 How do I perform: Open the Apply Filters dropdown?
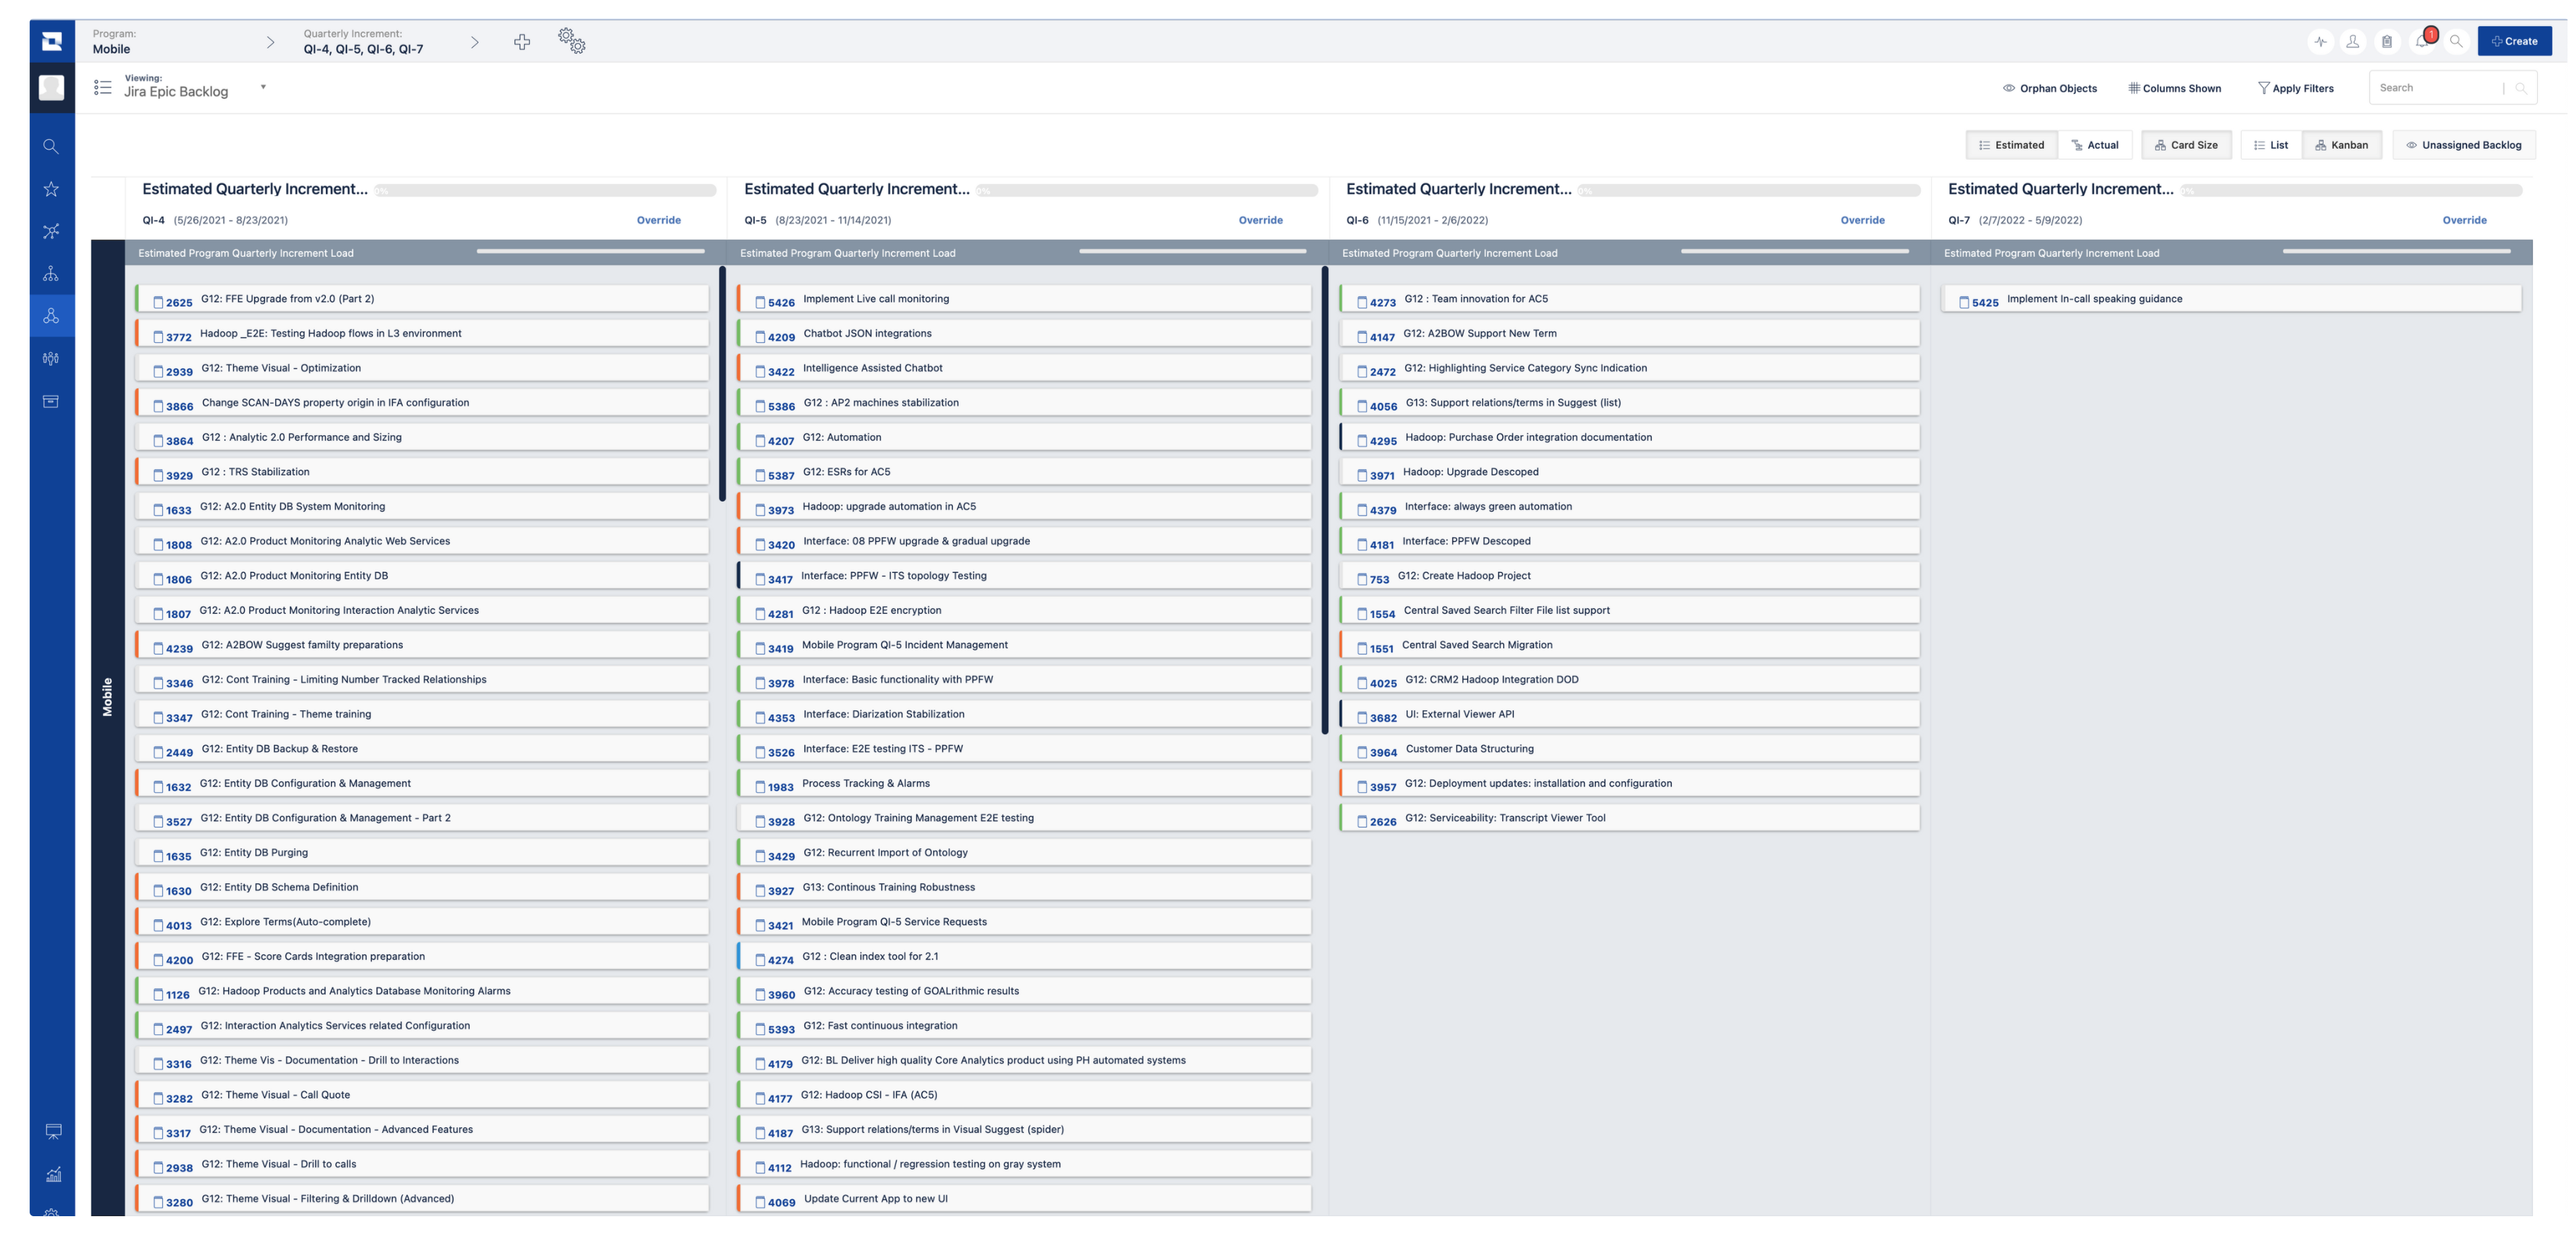coord(2296,88)
